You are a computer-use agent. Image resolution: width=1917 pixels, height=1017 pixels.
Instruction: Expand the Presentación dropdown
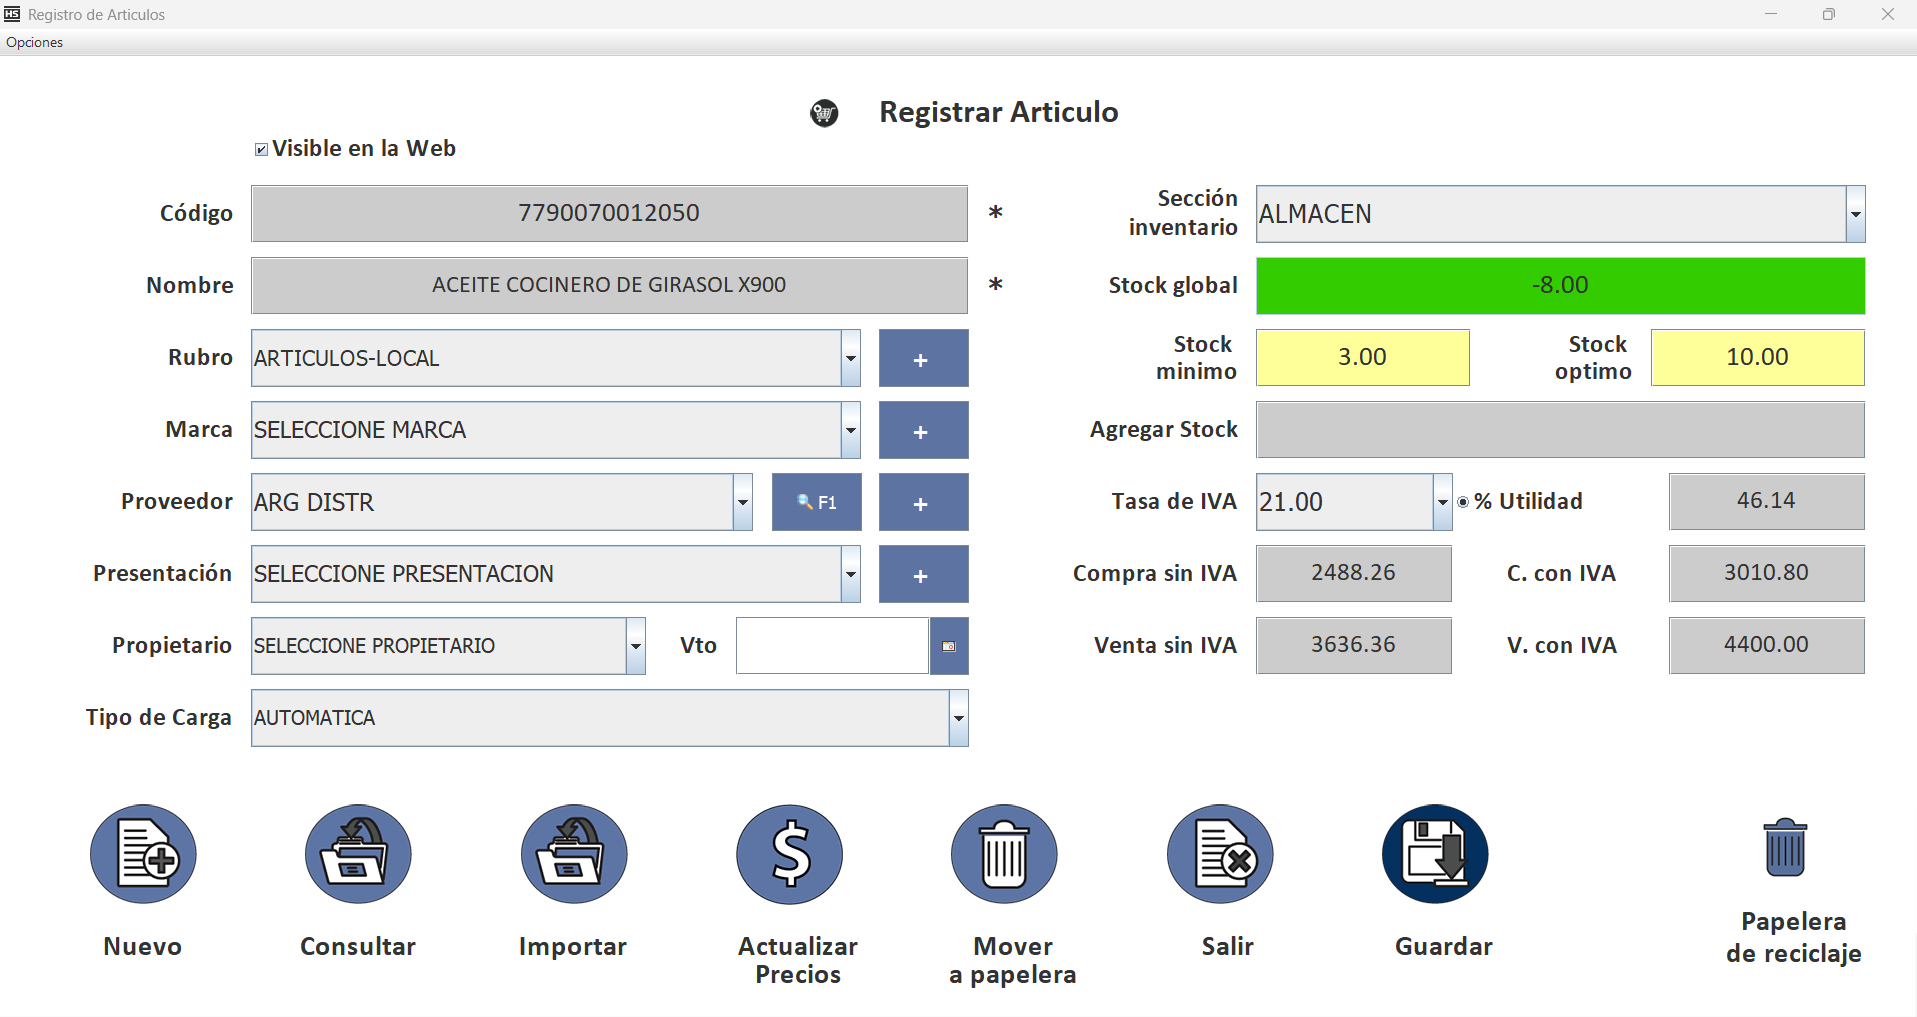tap(850, 574)
